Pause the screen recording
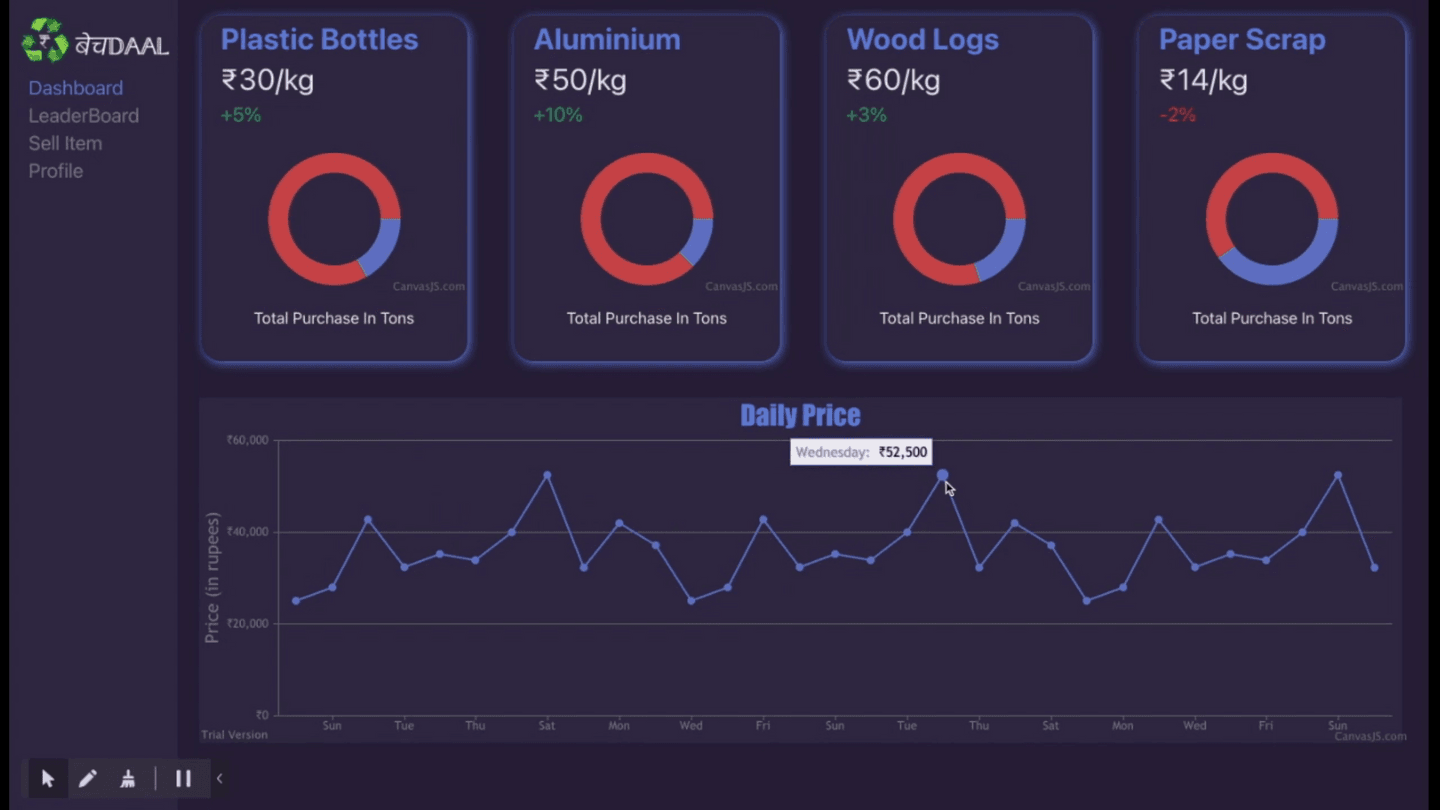The height and width of the screenshot is (810, 1440). [183, 778]
